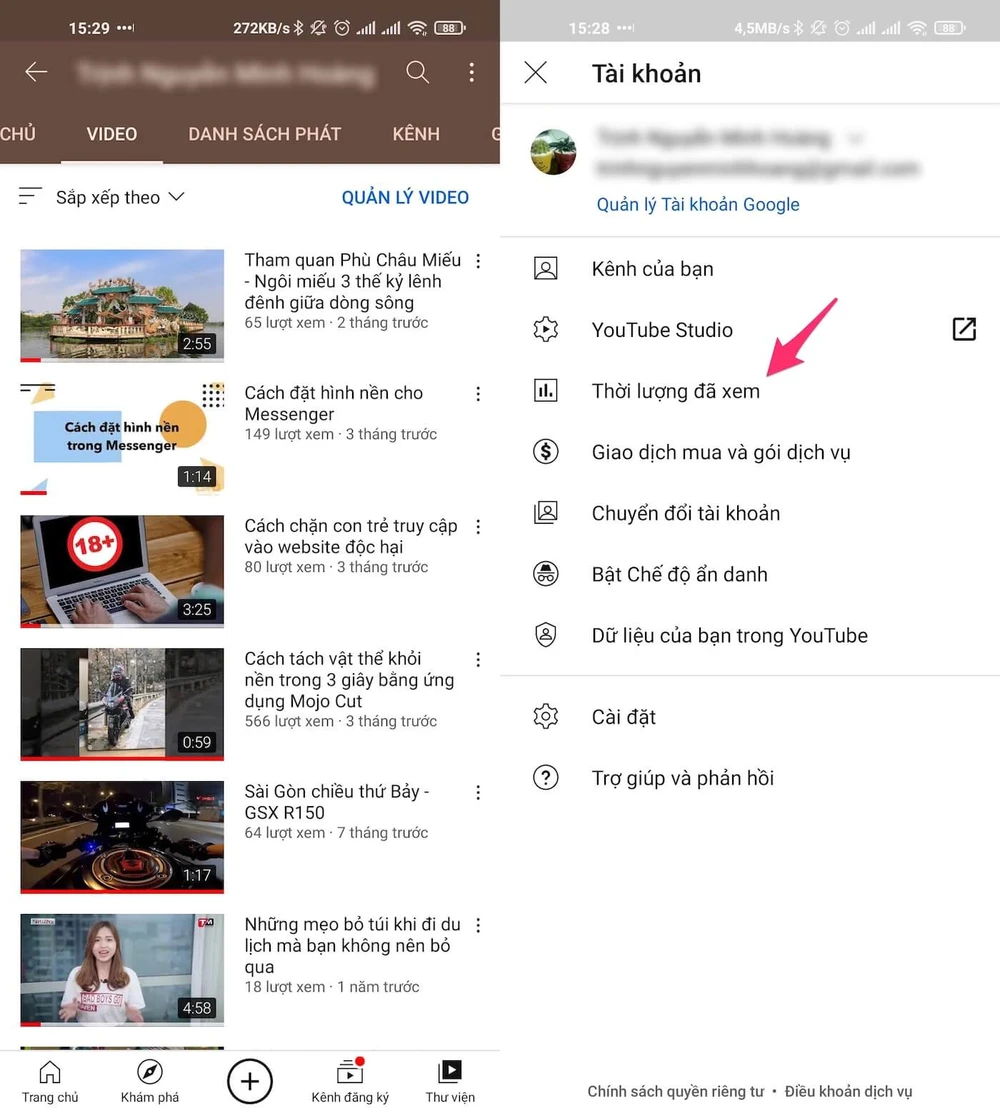Viewport: 1000px width, 1111px height.
Task: Open Cài đặt settings
Action: click(623, 717)
